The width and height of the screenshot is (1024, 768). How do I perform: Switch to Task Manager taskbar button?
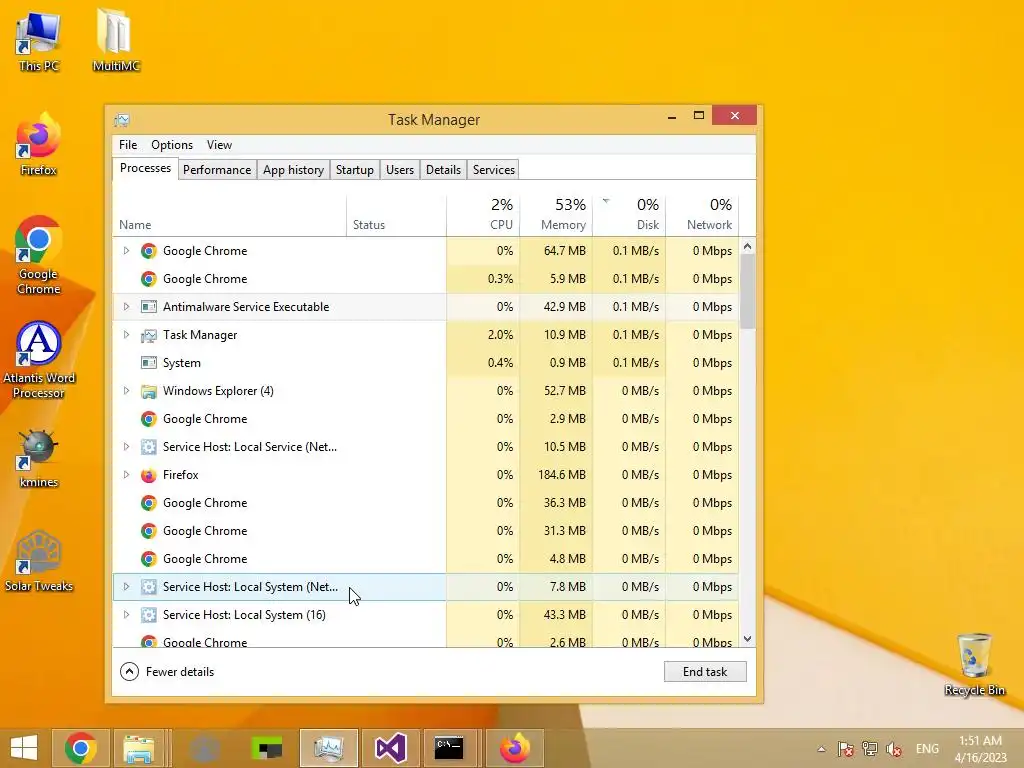click(x=328, y=748)
